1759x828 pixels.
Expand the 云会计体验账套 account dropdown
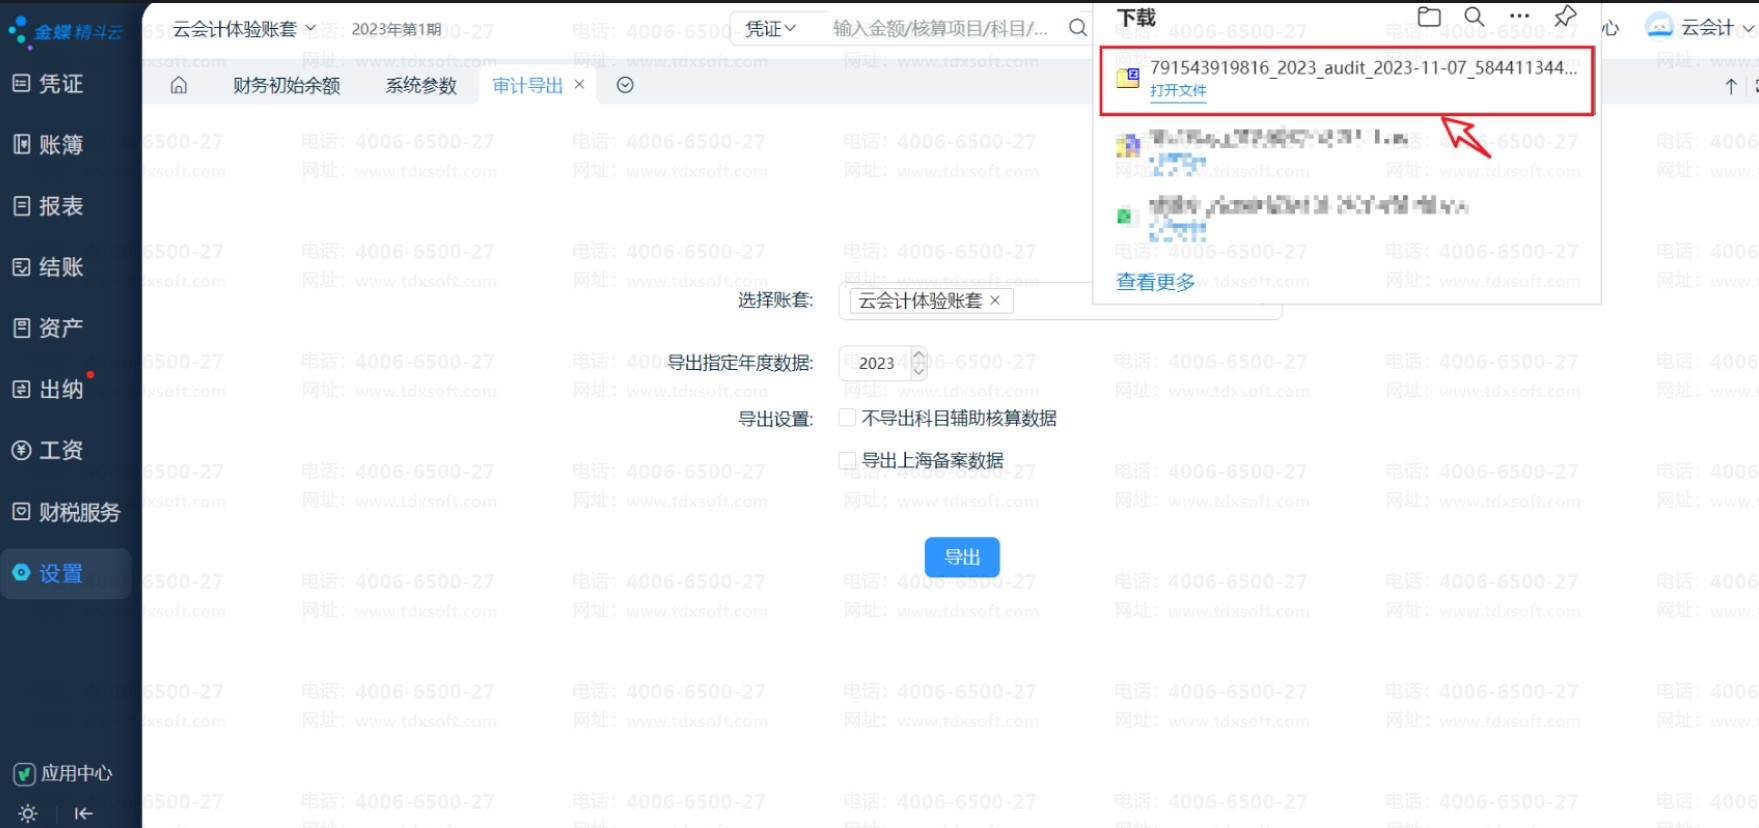point(243,29)
